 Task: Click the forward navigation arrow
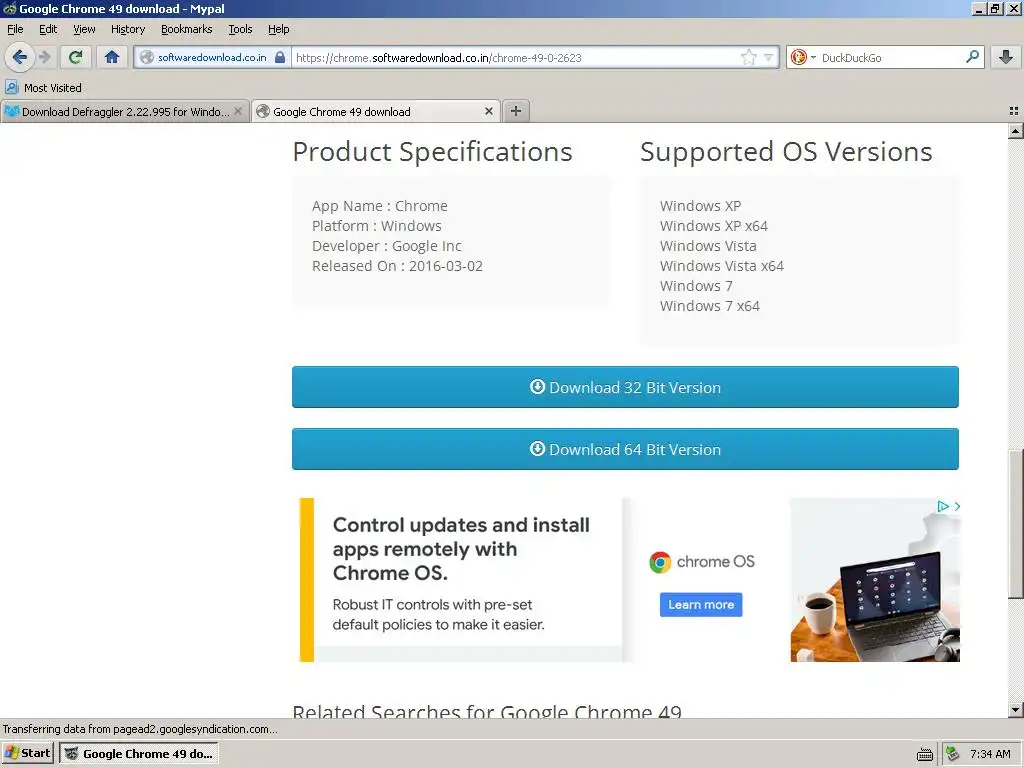[44, 57]
